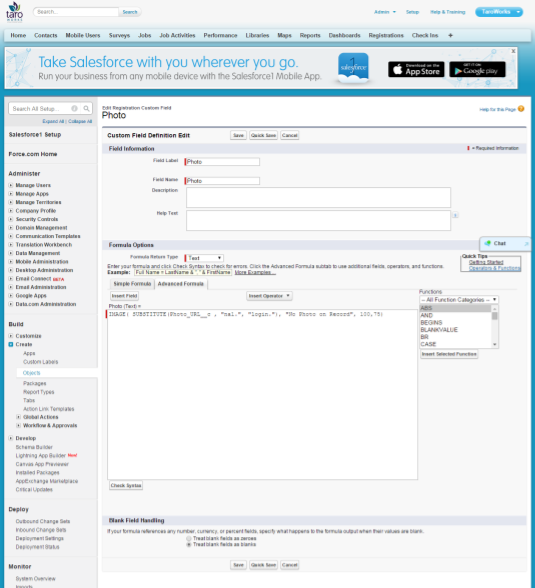Click the Check Syntax button

pyautogui.click(x=126, y=485)
